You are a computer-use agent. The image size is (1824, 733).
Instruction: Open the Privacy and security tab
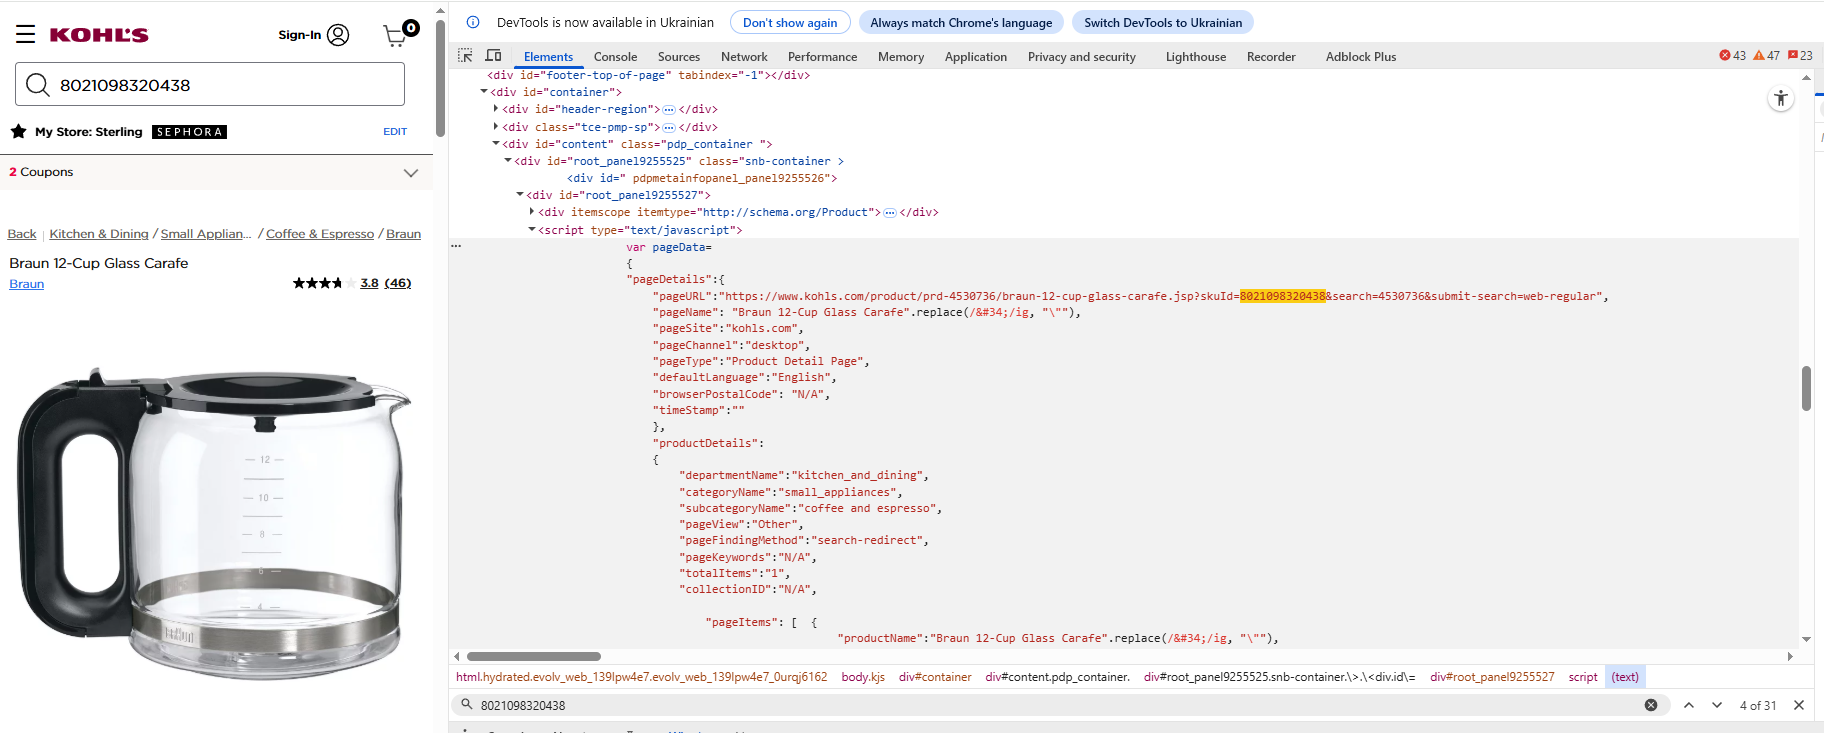pos(1082,57)
